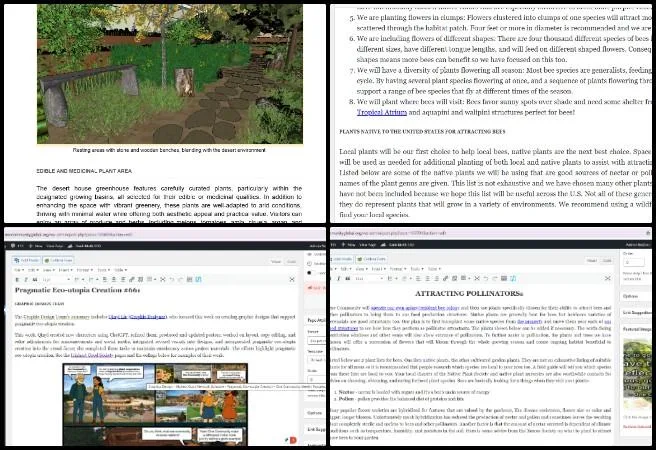656x450 pixels.
Task: Switch to the Text editor tab
Action: pyautogui.click(x=291, y=262)
